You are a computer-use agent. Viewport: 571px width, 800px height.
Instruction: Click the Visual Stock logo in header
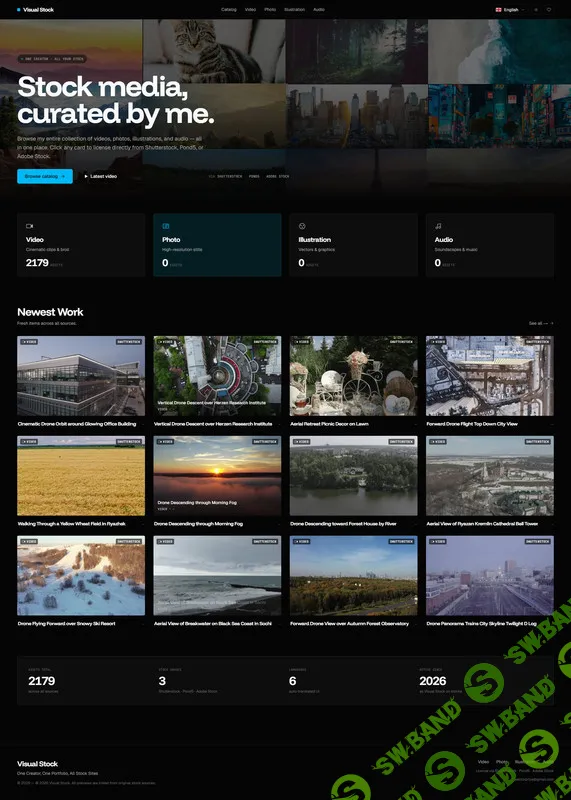tap(35, 10)
